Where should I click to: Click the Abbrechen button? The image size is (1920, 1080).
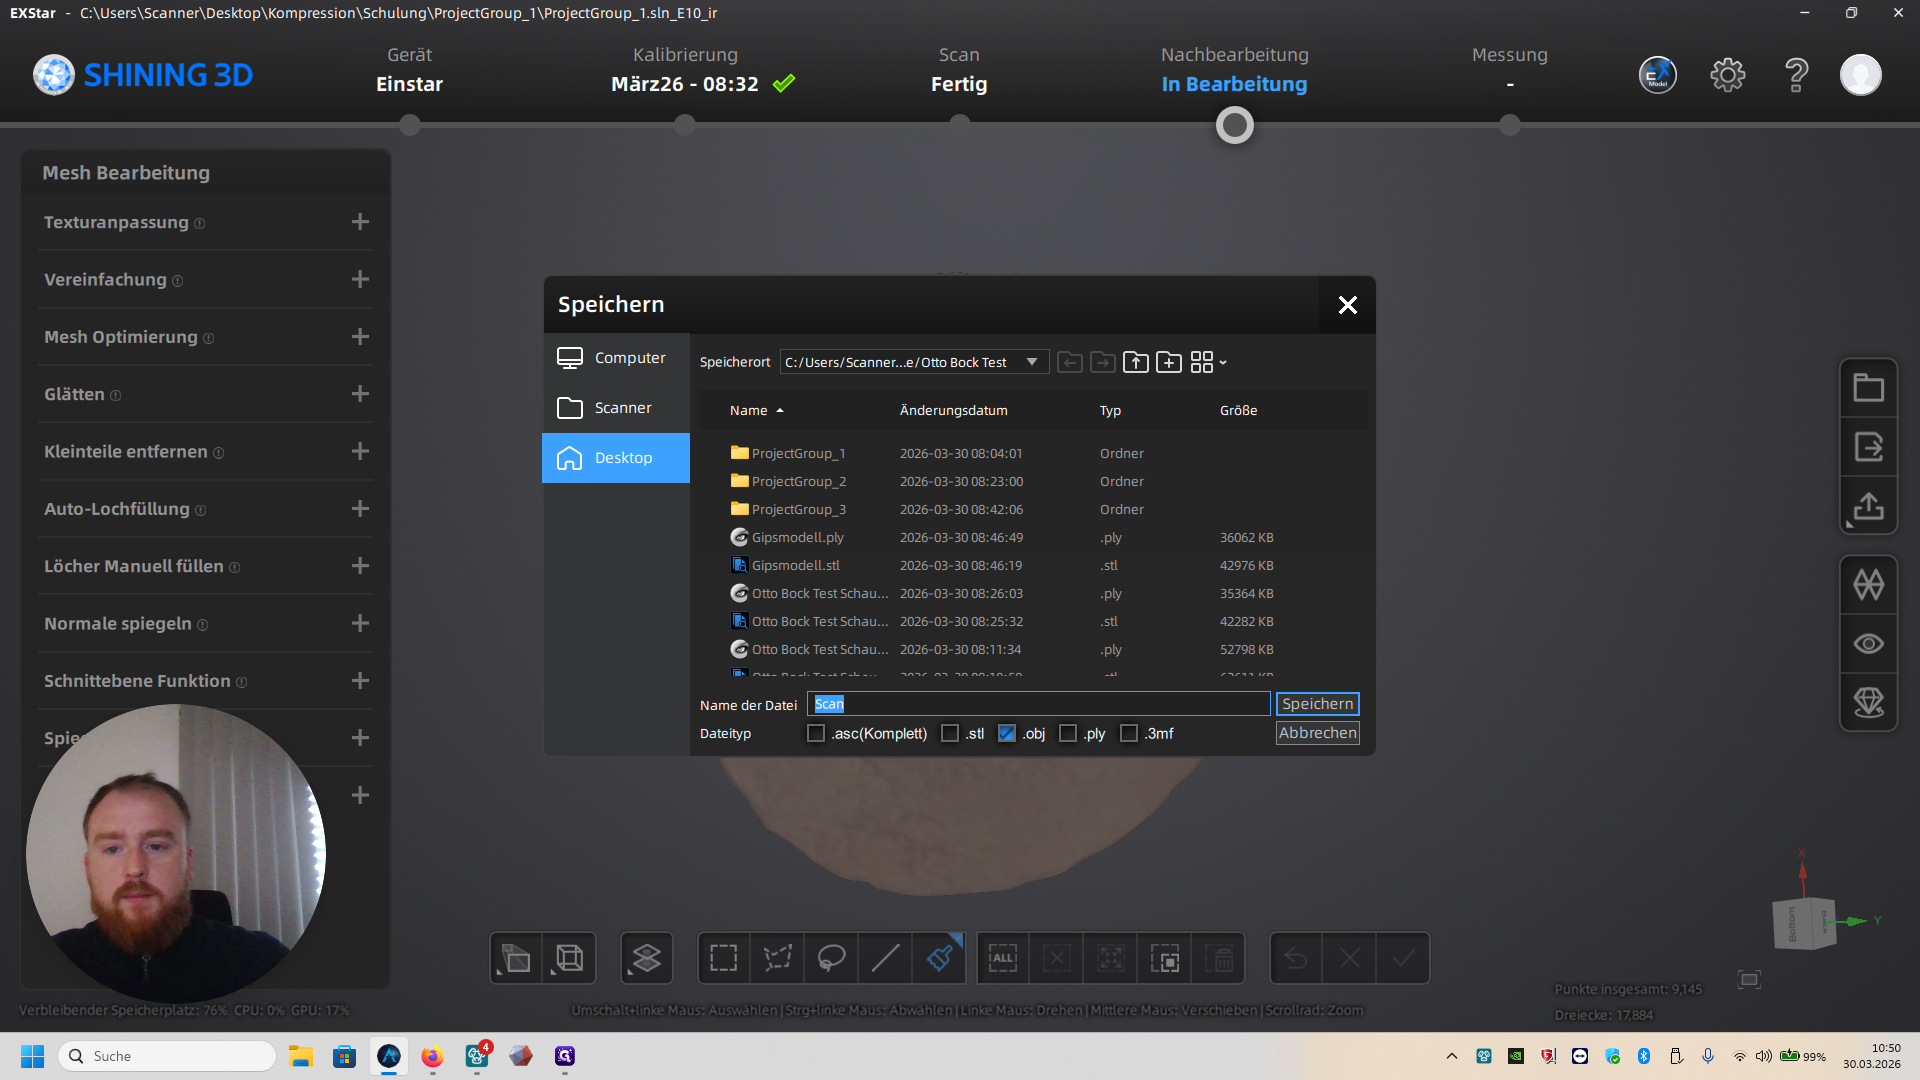1317,733
